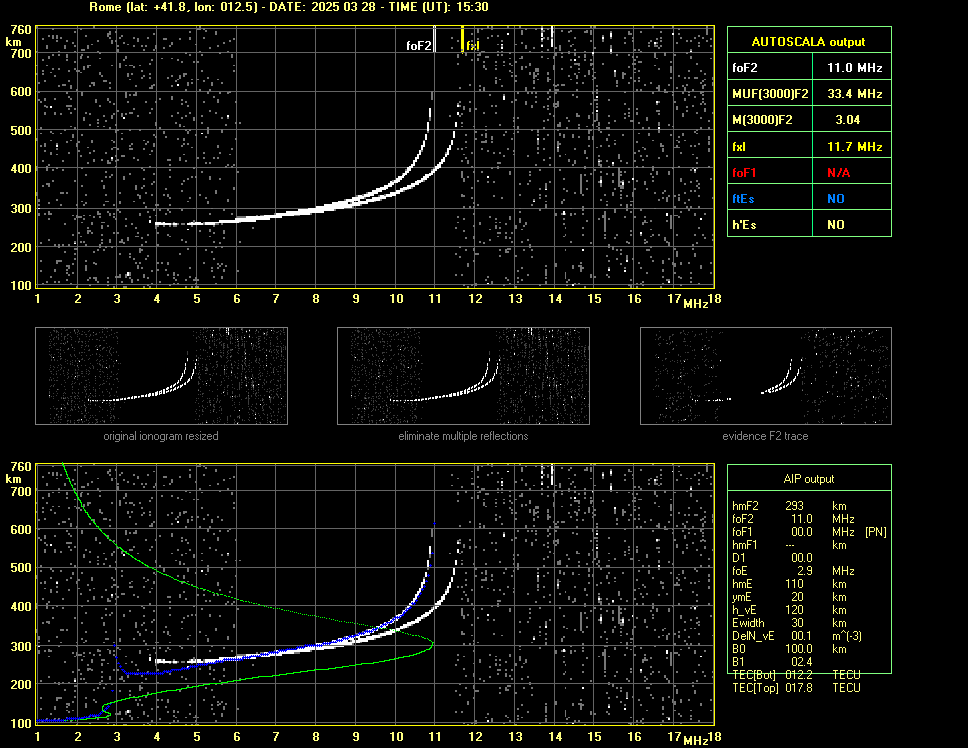Click the white foF2 marker line in top ionogram
This screenshot has width=968, height=748.
[x=435, y=39]
